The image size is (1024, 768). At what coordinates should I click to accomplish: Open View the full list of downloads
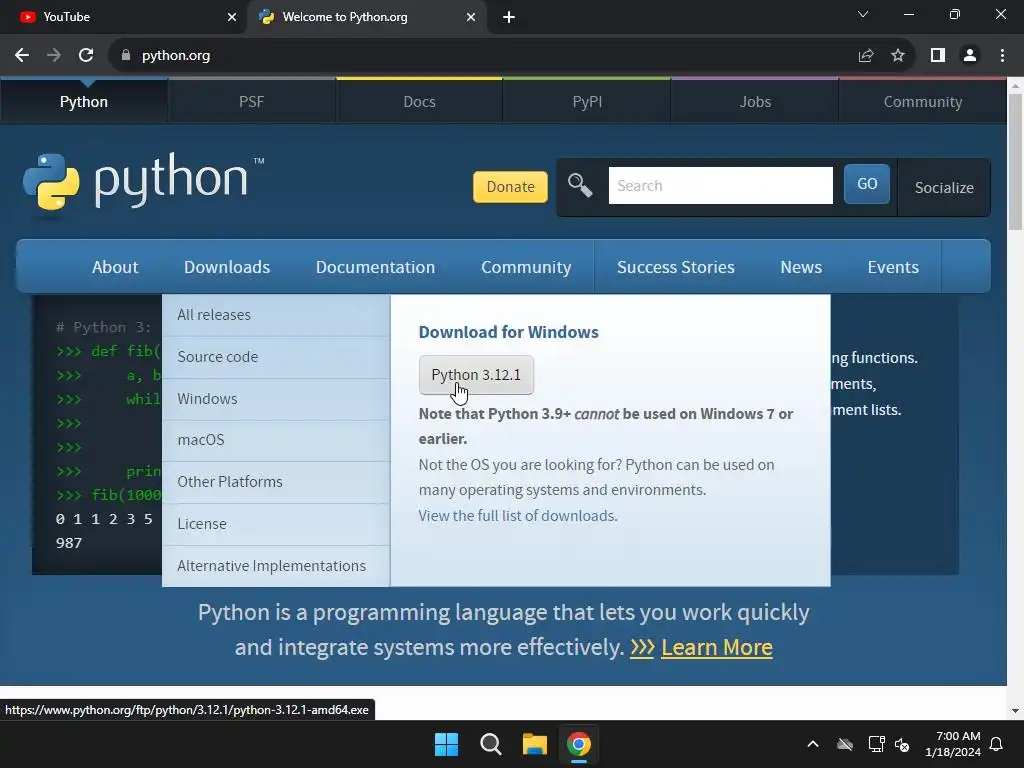tap(518, 515)
